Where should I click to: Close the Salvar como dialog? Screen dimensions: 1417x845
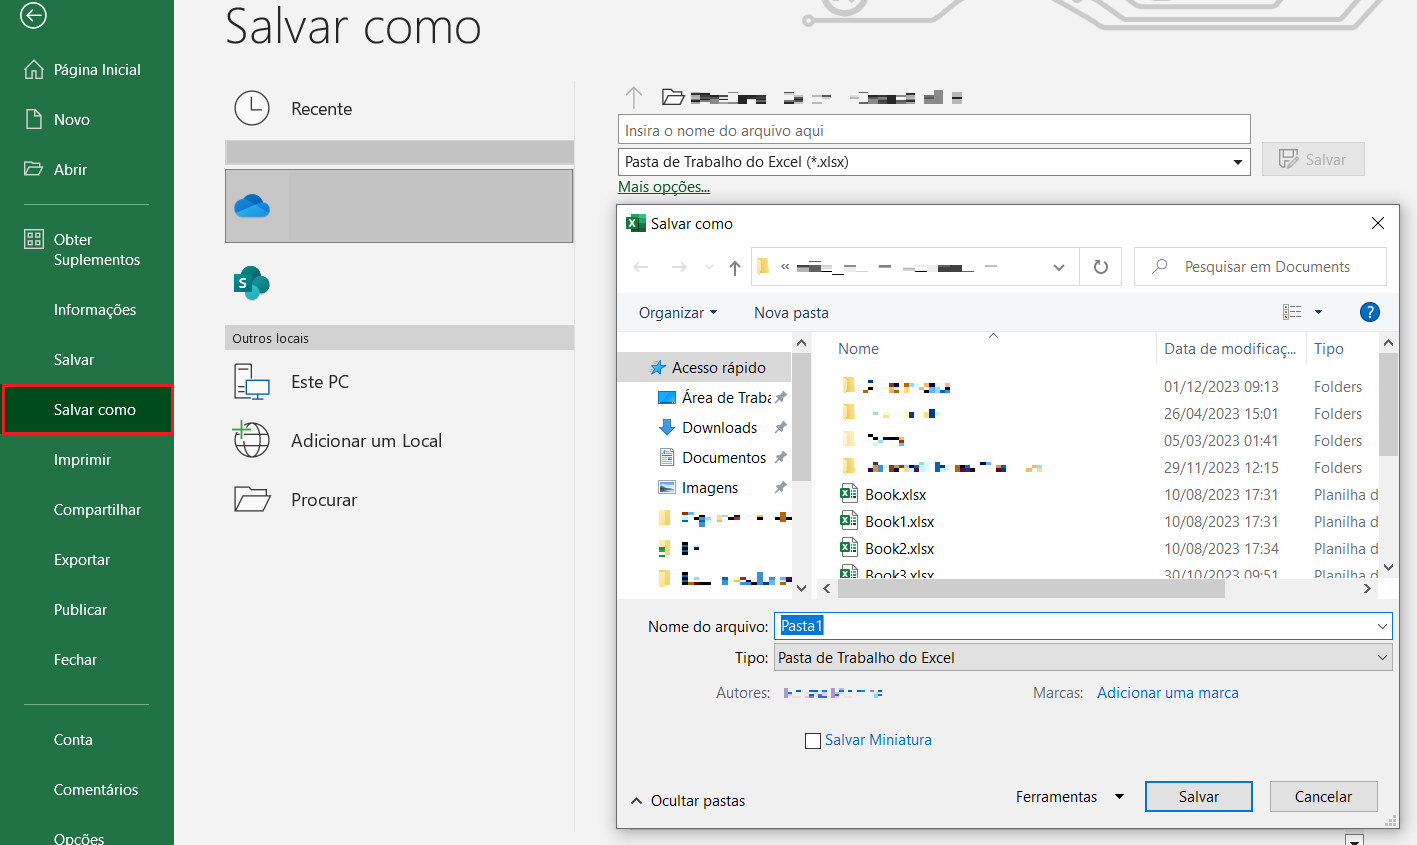pos(1378,223)
